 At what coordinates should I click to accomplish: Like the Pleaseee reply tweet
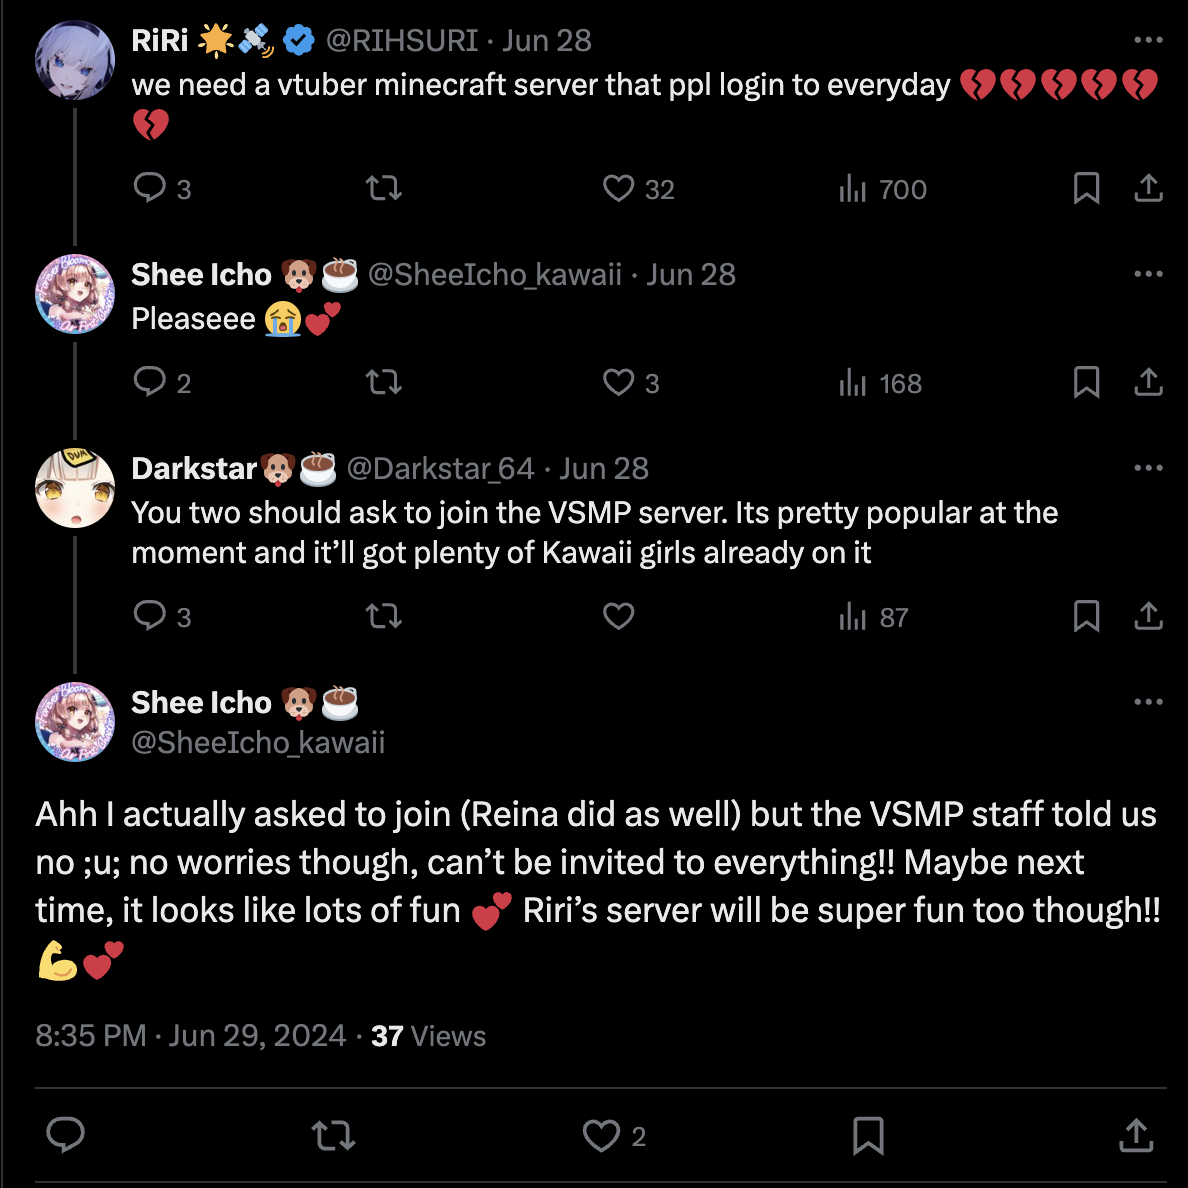click(x=619, y=382)
